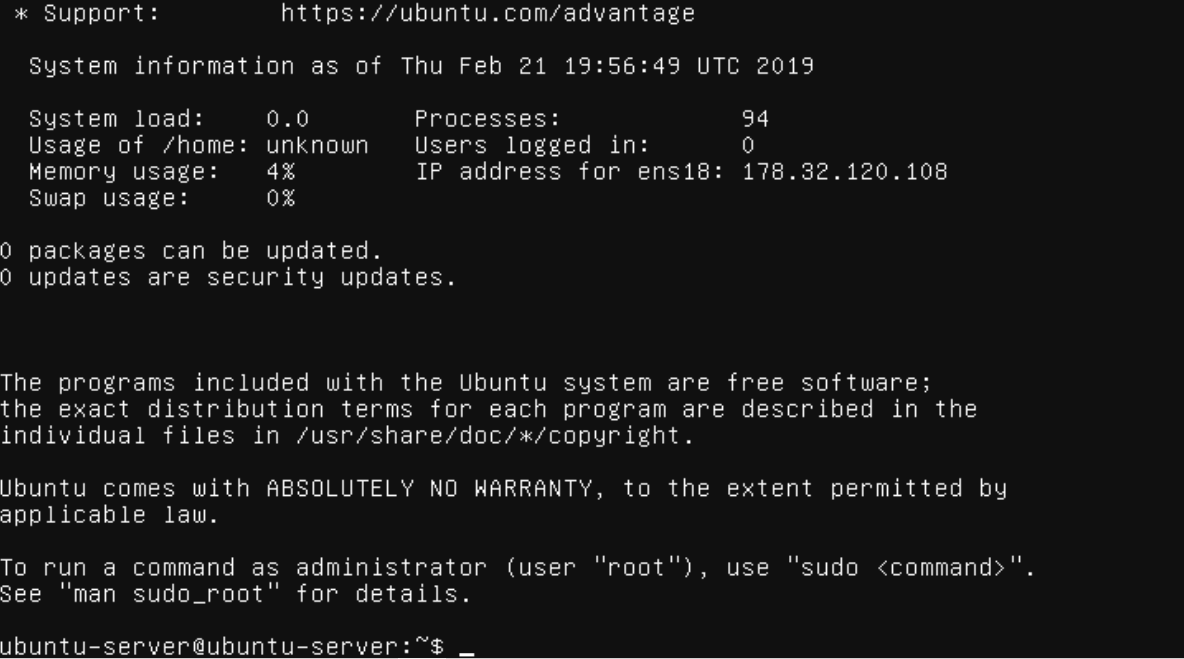Click the security updates line
1184x659 pixels.
228,275
